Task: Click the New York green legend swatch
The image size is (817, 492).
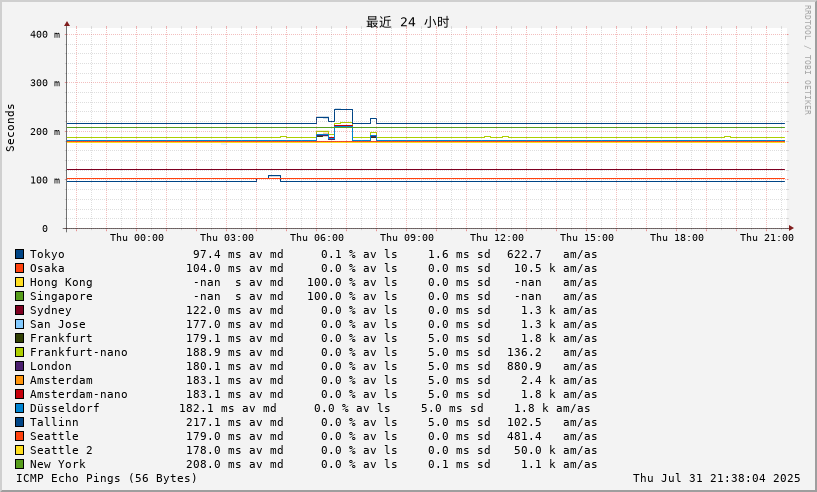Action: click(19, 465)
